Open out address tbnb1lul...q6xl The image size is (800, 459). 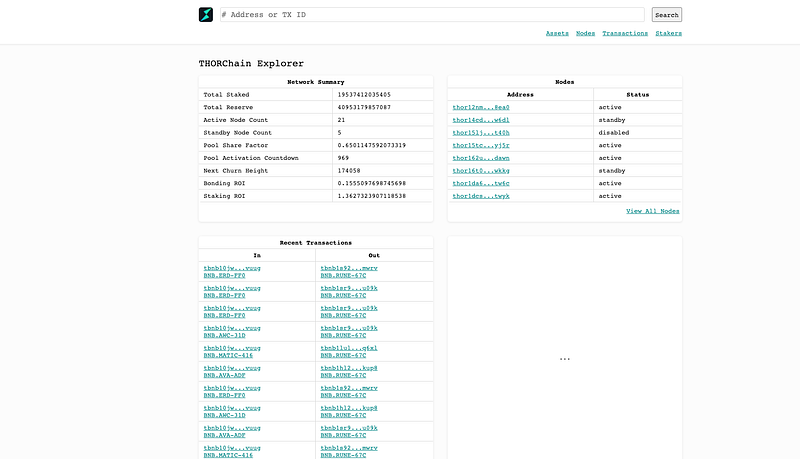pyautogui.click(x=349, y=348)
